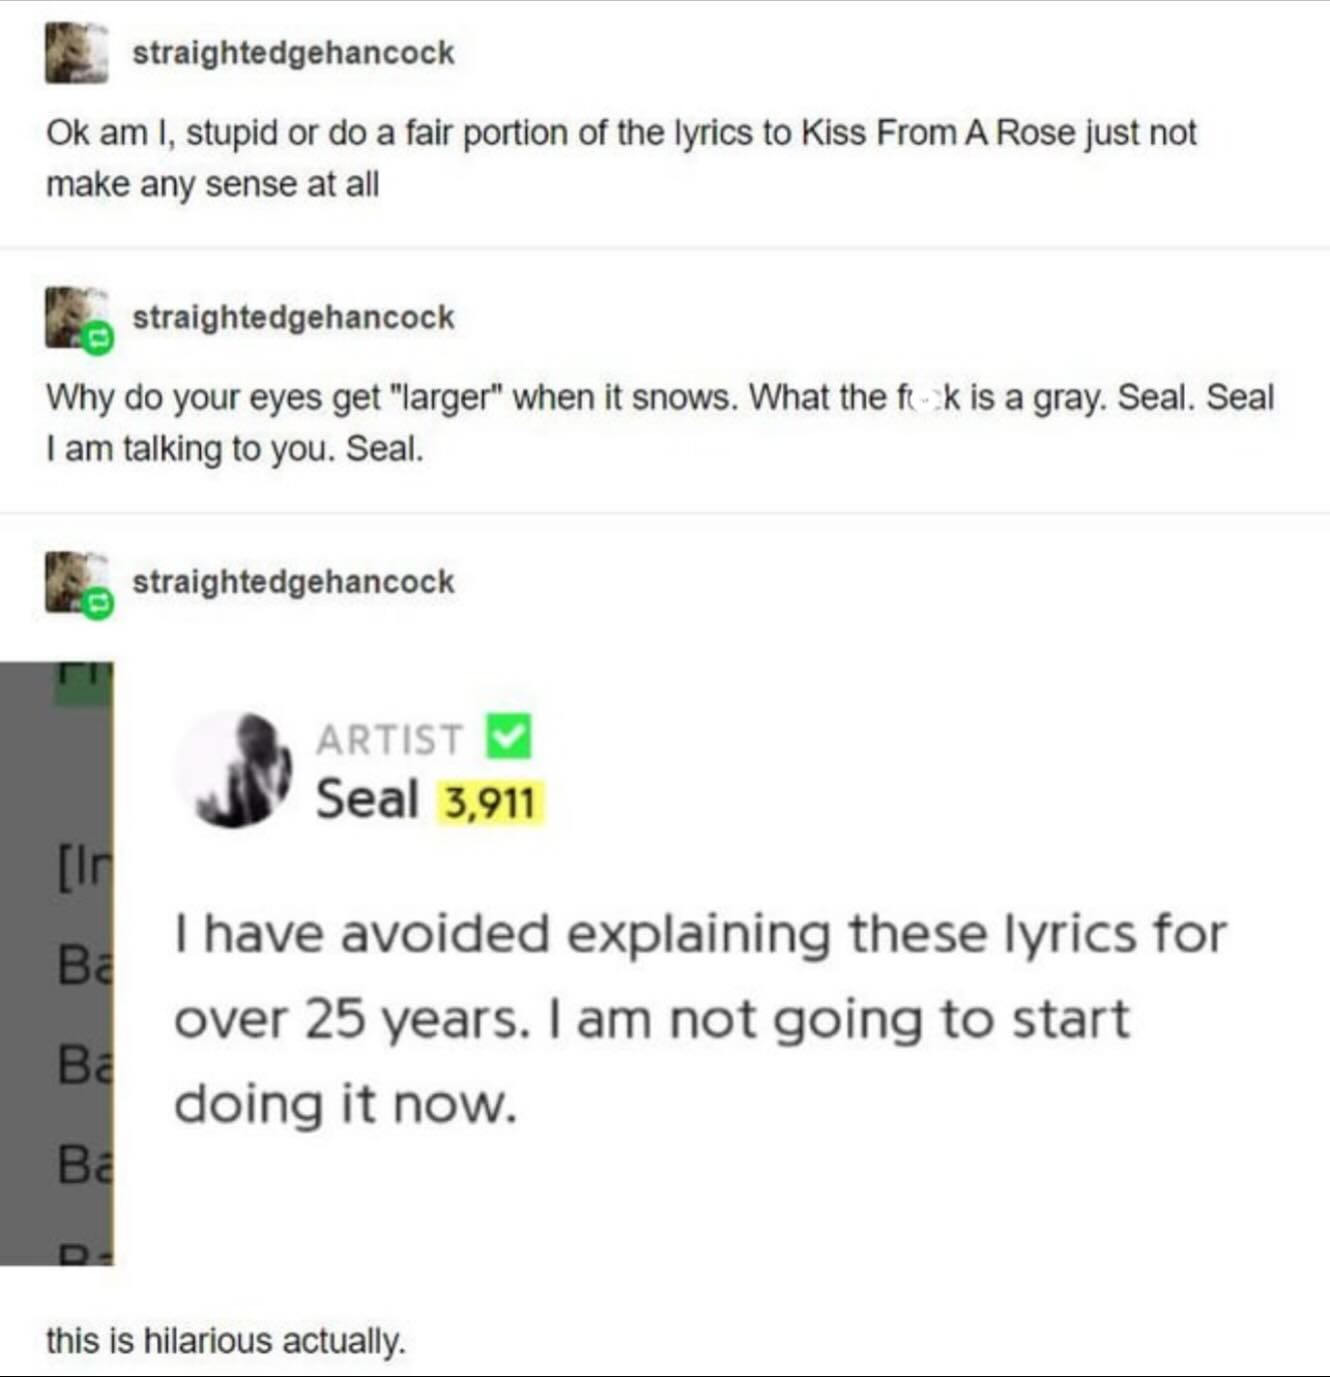Click the Kiss From A Rose post text
The image size is (1330, 1377).
click(x=621, y=158)
